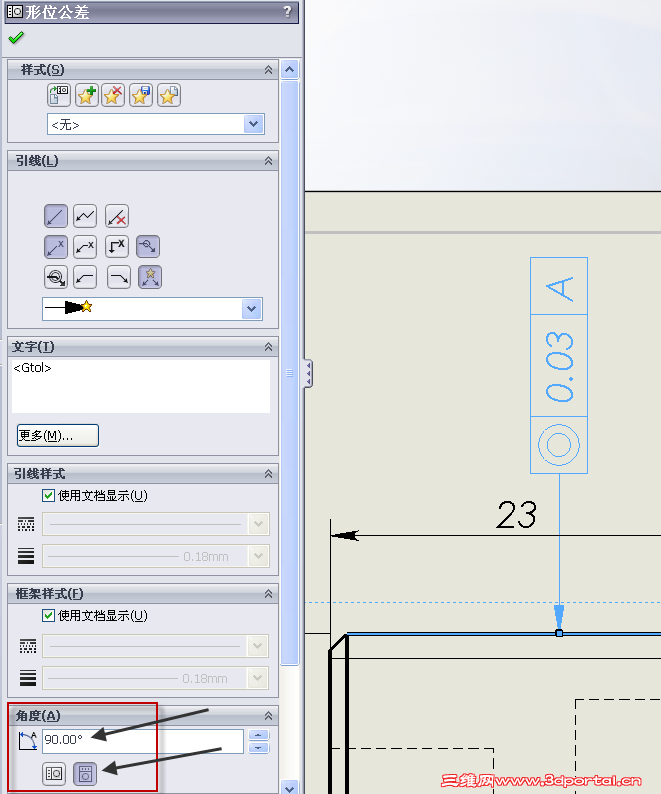Toggle 使用文档显示 under 引线样式

point(48,495)
